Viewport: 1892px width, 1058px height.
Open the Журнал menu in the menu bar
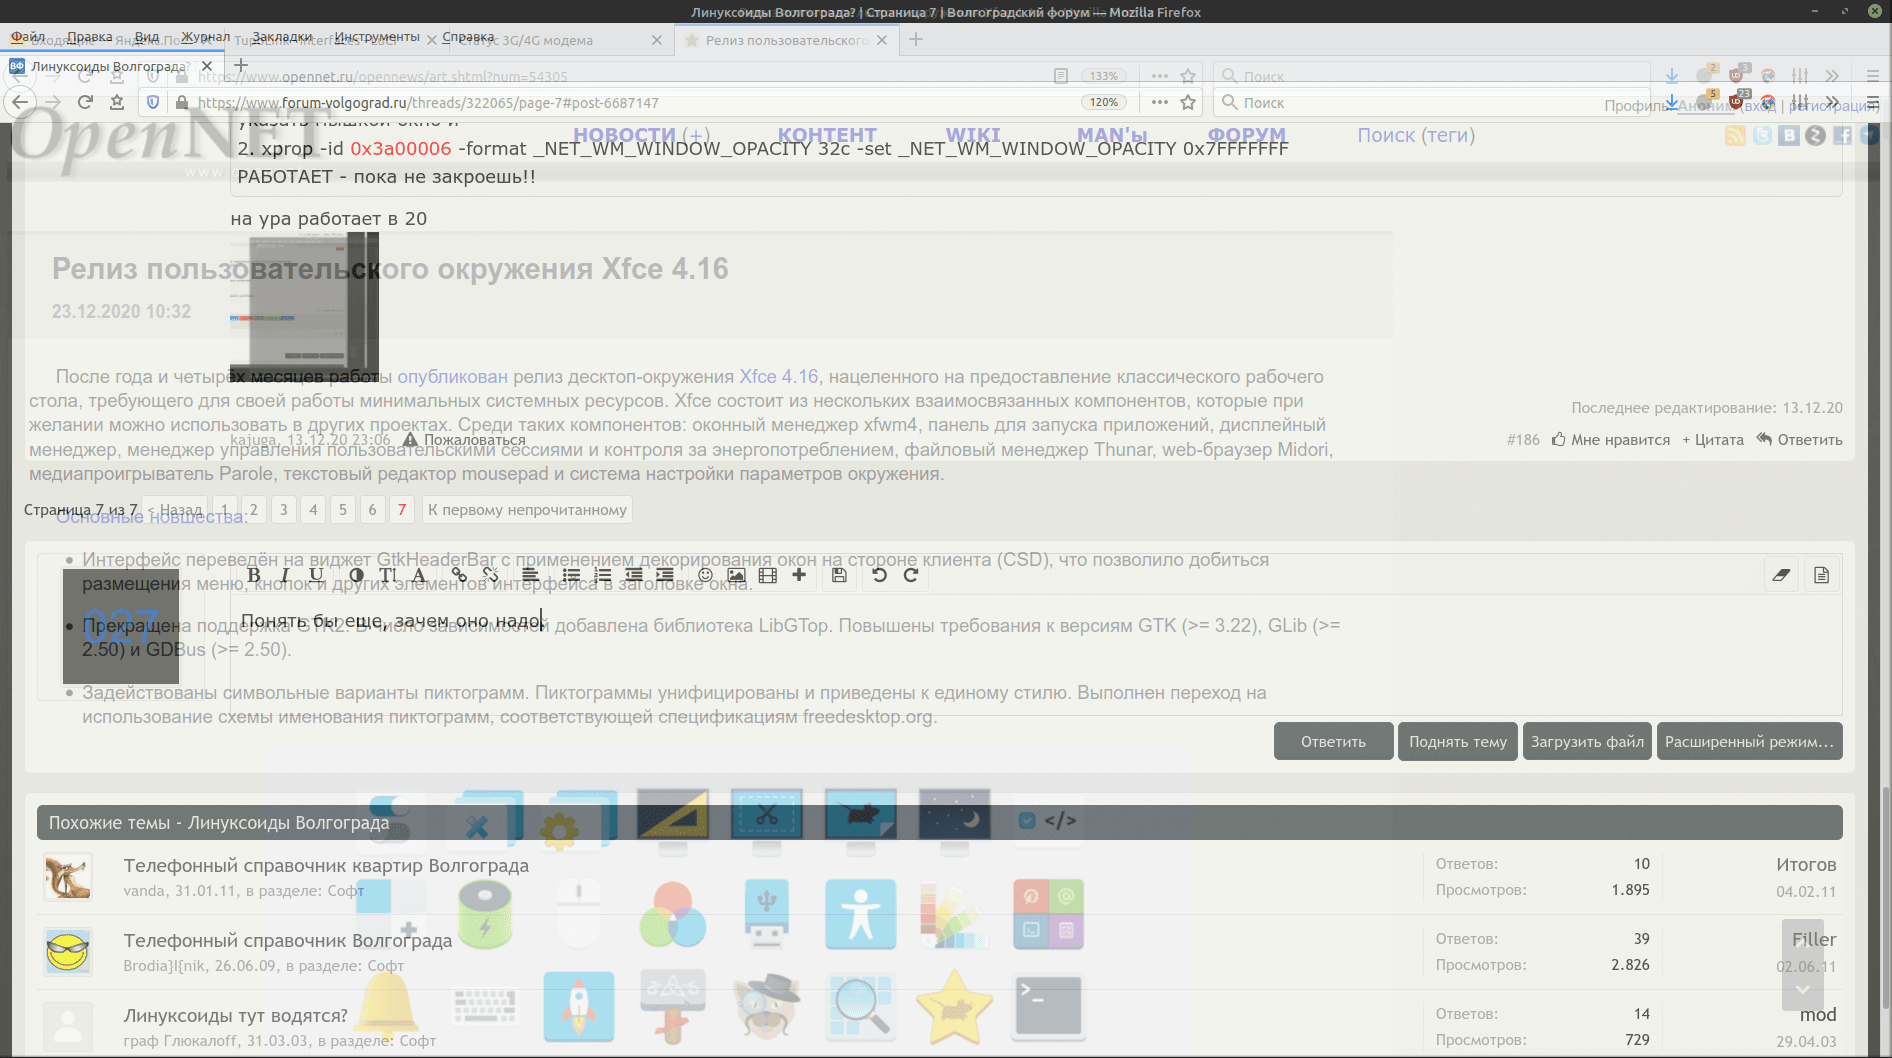click(x=205, y=37)
